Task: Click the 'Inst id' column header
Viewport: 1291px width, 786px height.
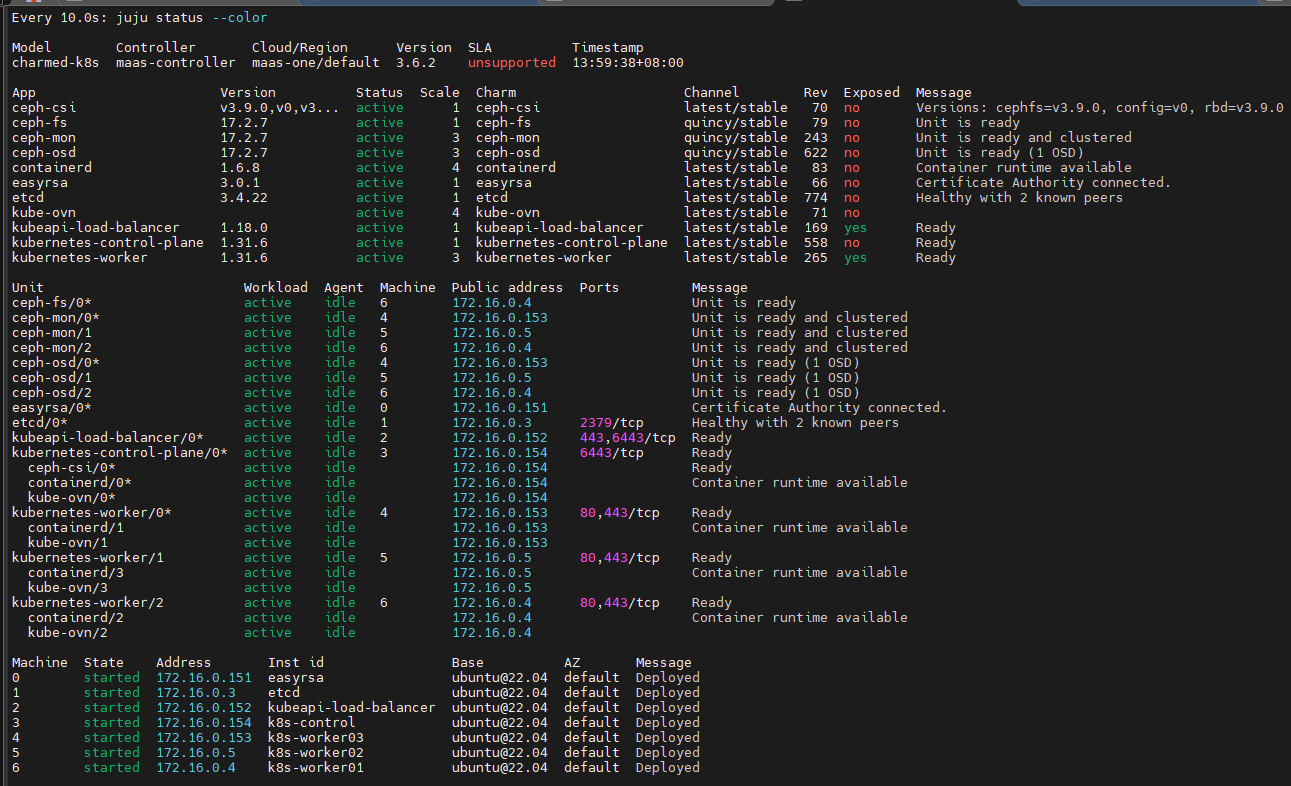Action: point(295,663)
